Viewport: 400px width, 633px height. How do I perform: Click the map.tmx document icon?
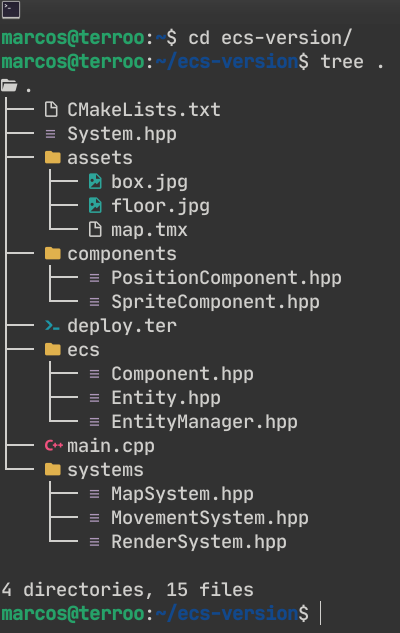point(95,229)
